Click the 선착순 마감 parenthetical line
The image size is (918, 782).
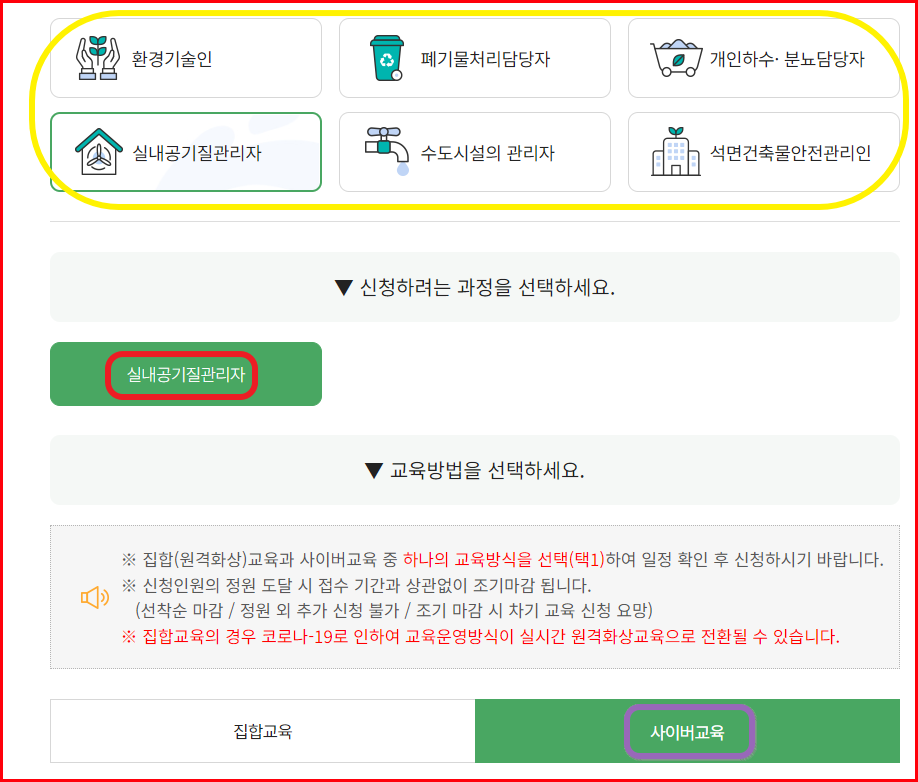click(393, 610)
